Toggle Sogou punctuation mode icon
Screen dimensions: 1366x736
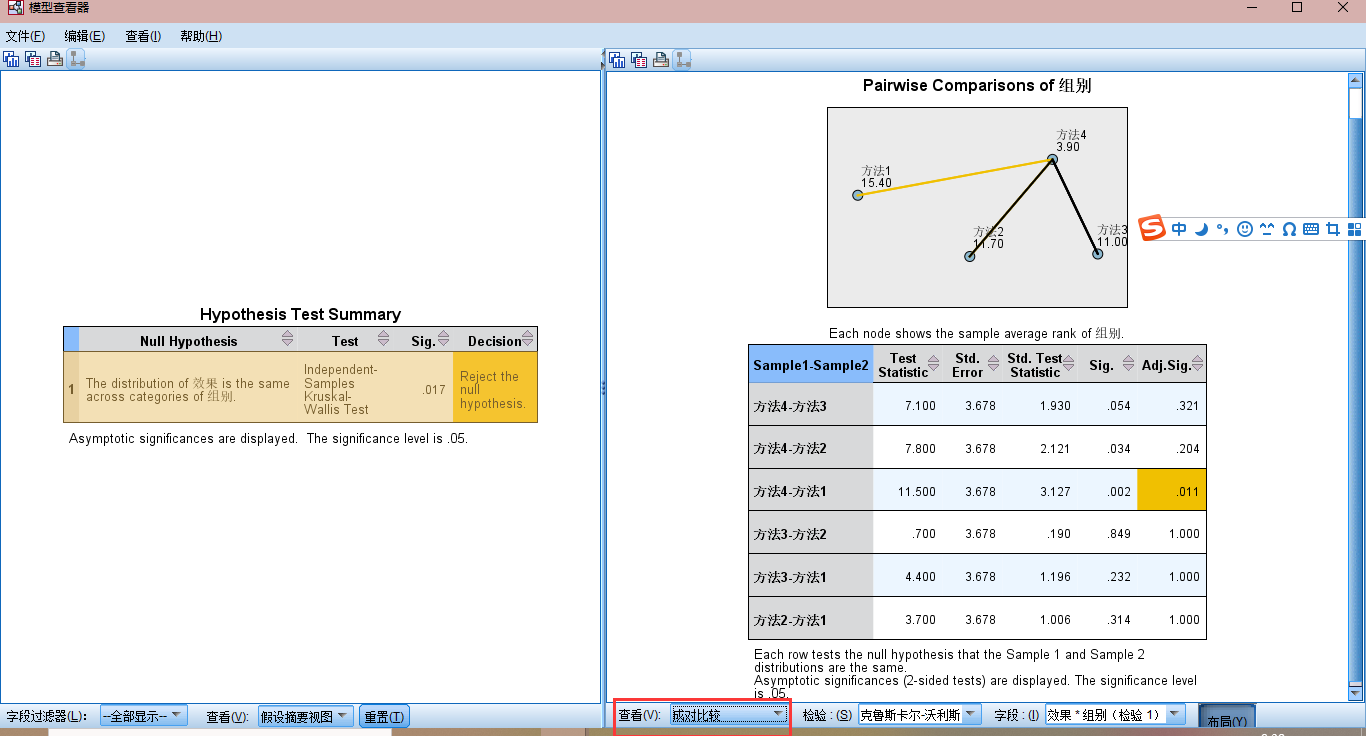(1222, 229)
